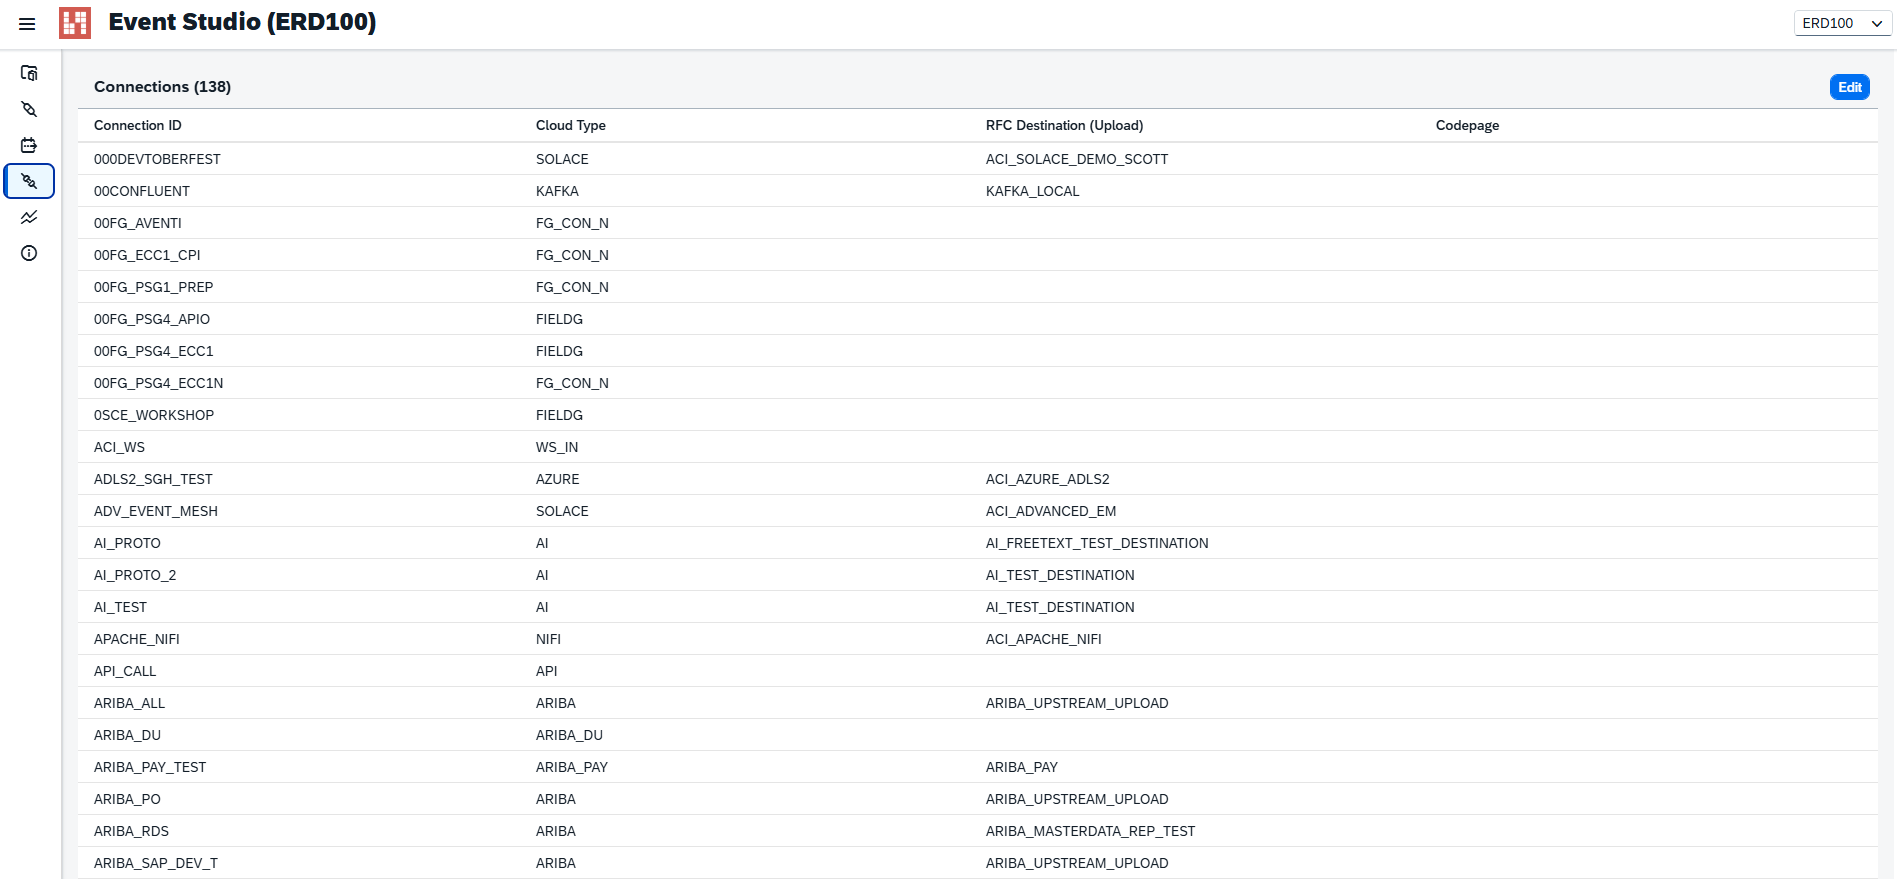Select the ARIBA_SAP_DEV_T connection ID
Image resolution: width=1897 pixels, height=879 pixels.
click(156, 863)
